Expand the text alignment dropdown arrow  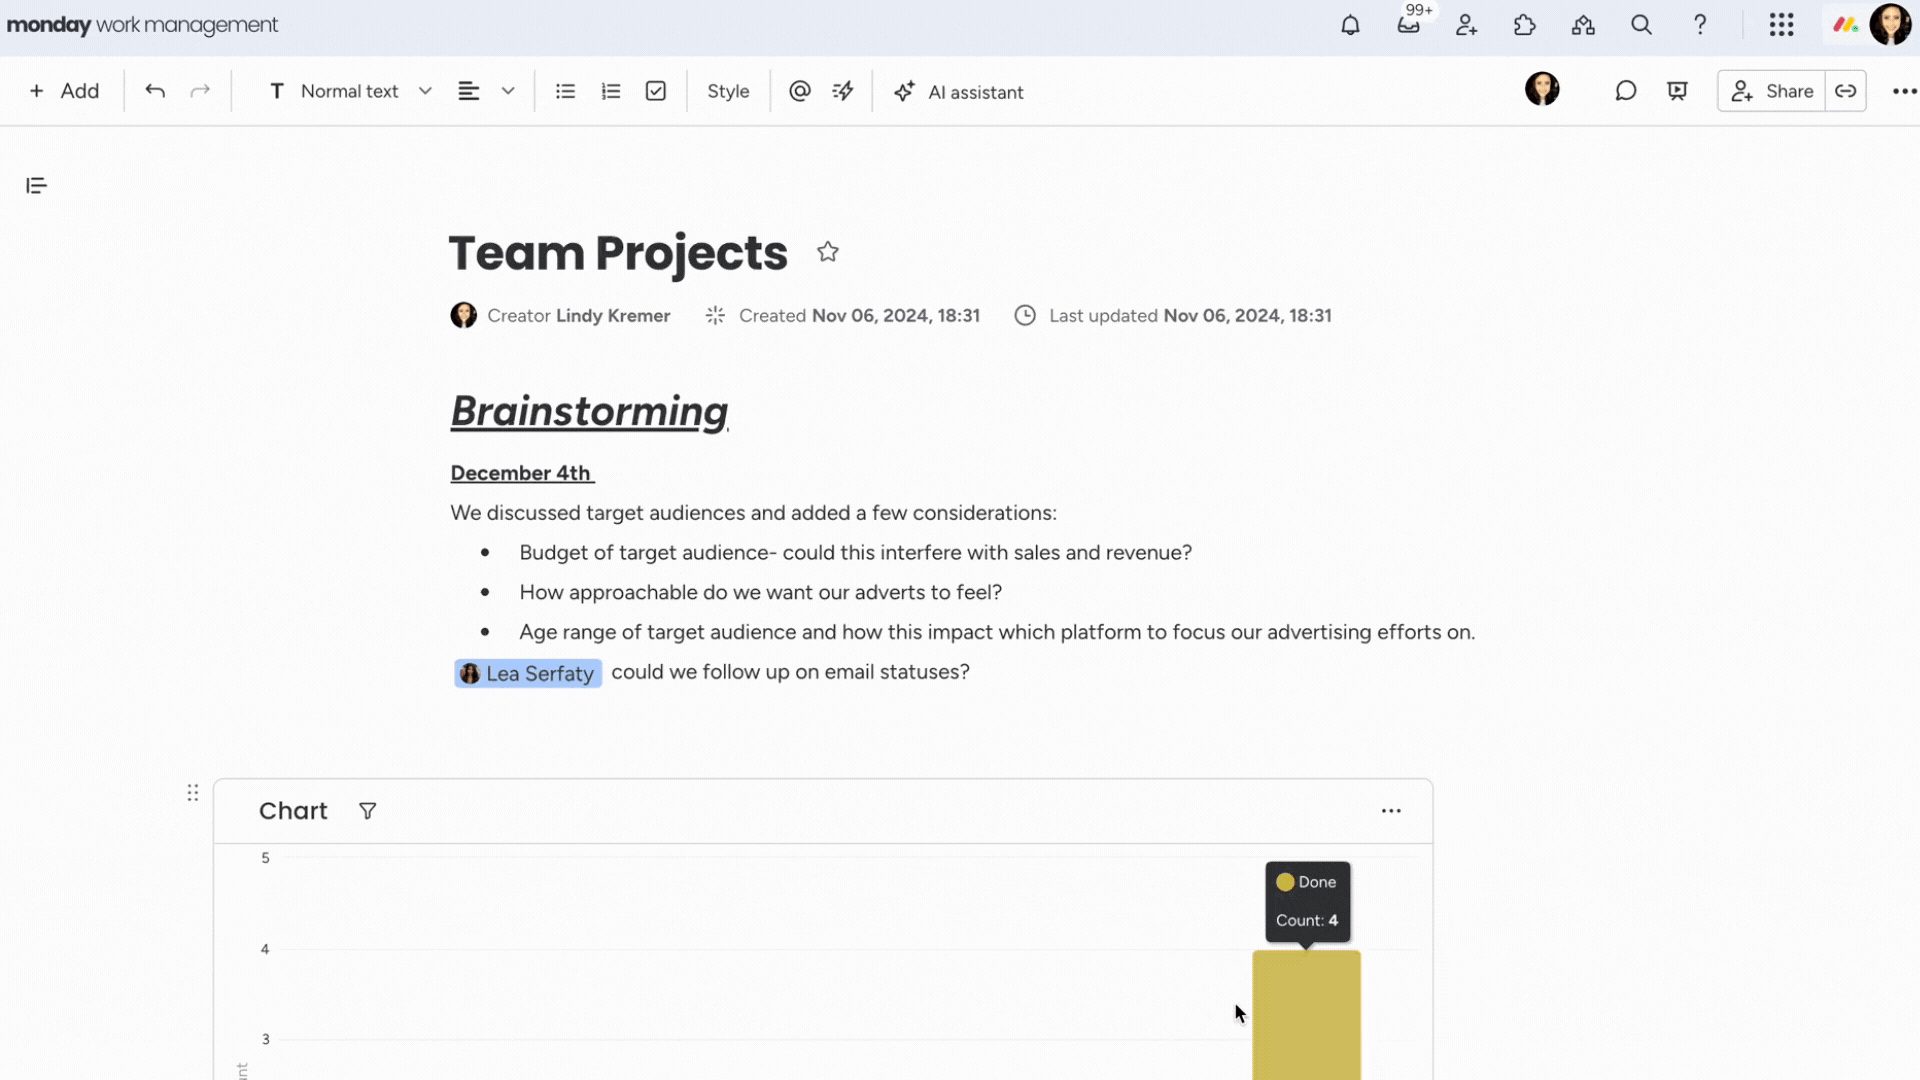(508, 91)
